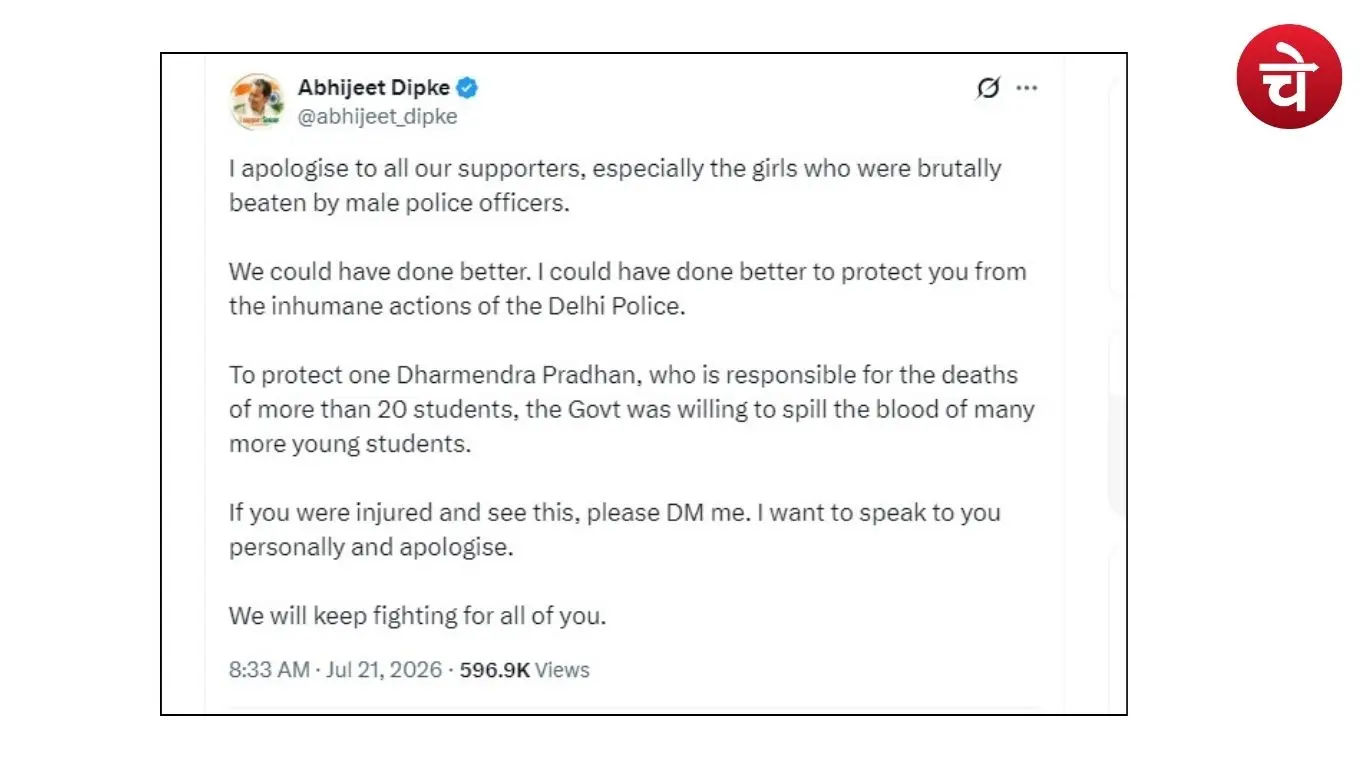Click the Grok slash icon

point(987,88)
